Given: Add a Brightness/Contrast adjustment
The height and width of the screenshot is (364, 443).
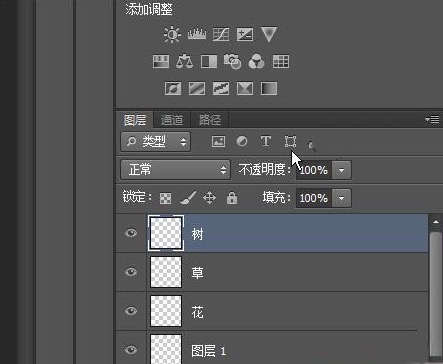Looking at the screenshot, I should [172, 34].
